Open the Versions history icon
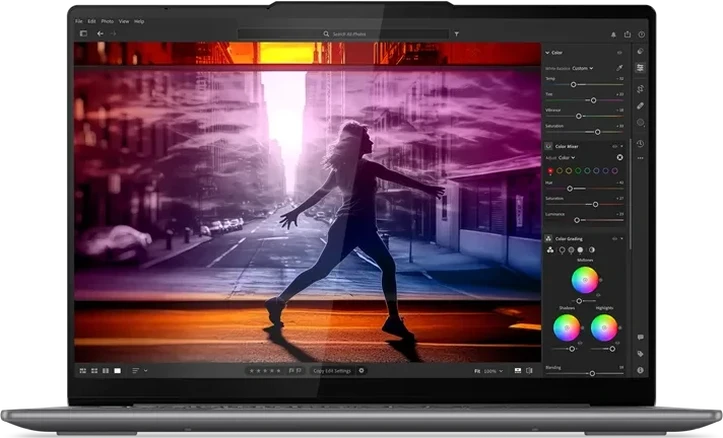Viewport: 723px width, 438px height. pos(640,143)
